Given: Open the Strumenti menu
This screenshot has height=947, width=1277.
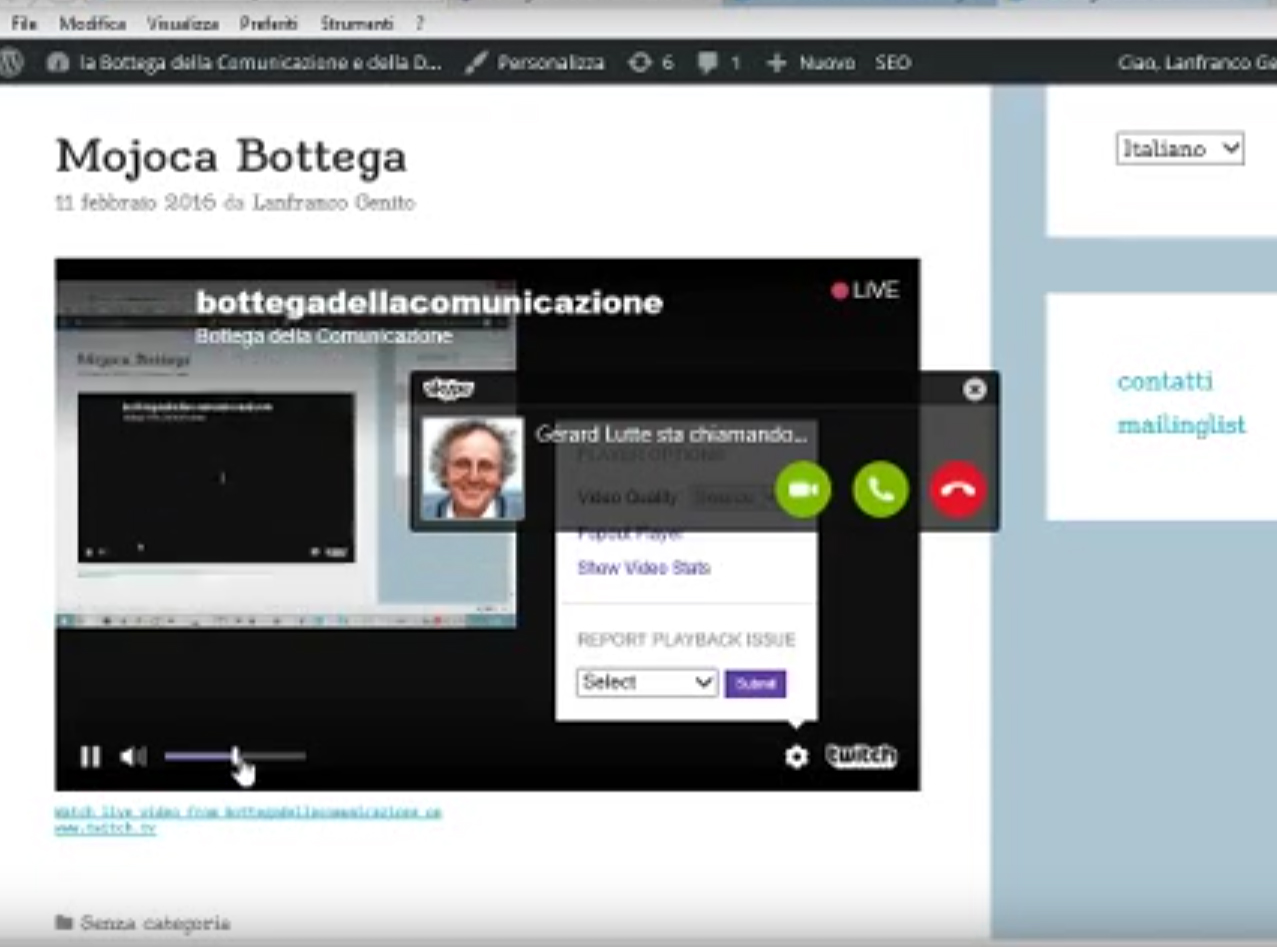Looking at the screenshot, I should (x=356, y=22).
